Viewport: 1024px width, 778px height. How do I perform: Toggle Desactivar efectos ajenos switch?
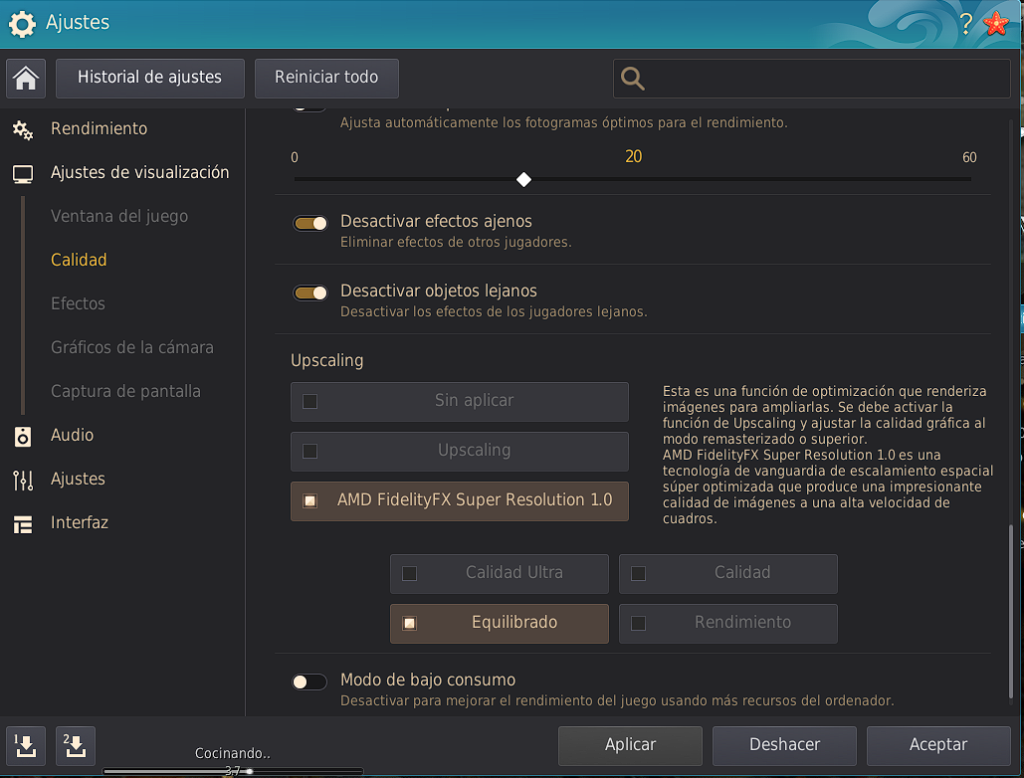pos(310,223)
